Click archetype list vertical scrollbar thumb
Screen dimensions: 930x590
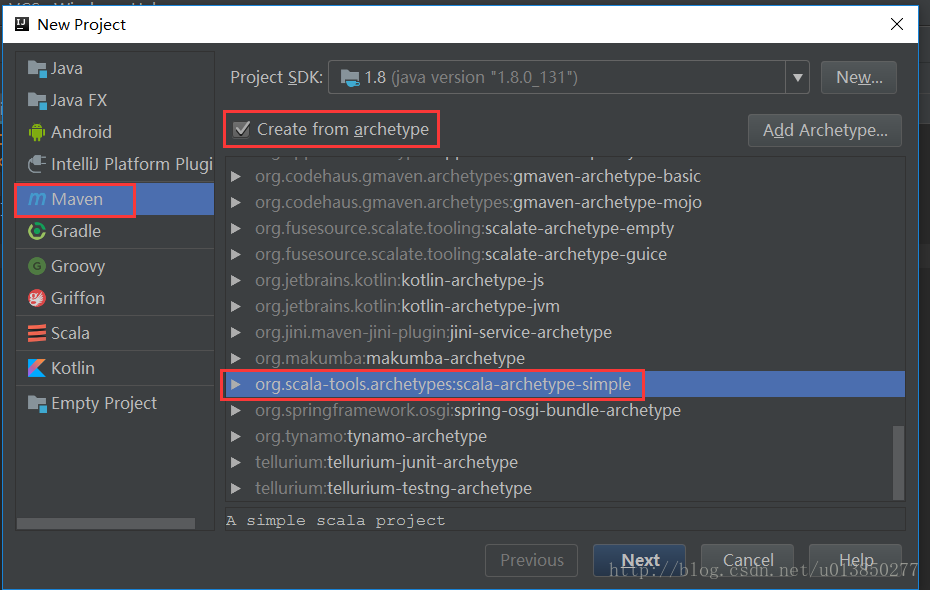click(899, 463)
